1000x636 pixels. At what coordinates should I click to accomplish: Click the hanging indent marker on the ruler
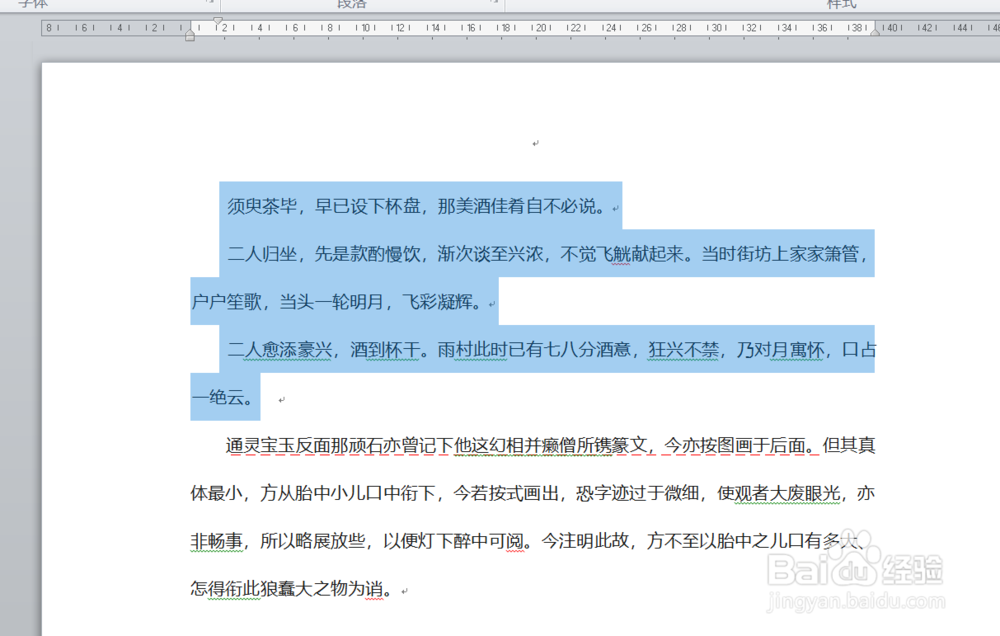click(189, 31)
